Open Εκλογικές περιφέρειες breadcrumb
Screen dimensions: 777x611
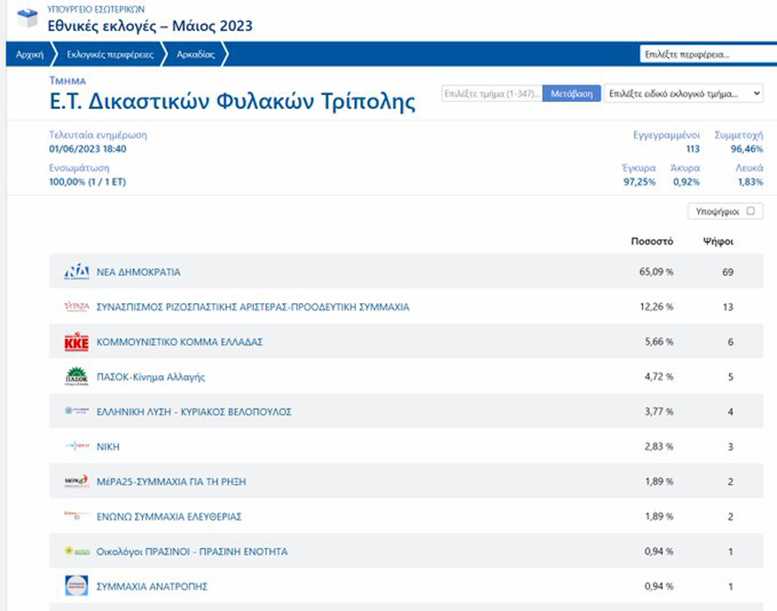[110, 54]
